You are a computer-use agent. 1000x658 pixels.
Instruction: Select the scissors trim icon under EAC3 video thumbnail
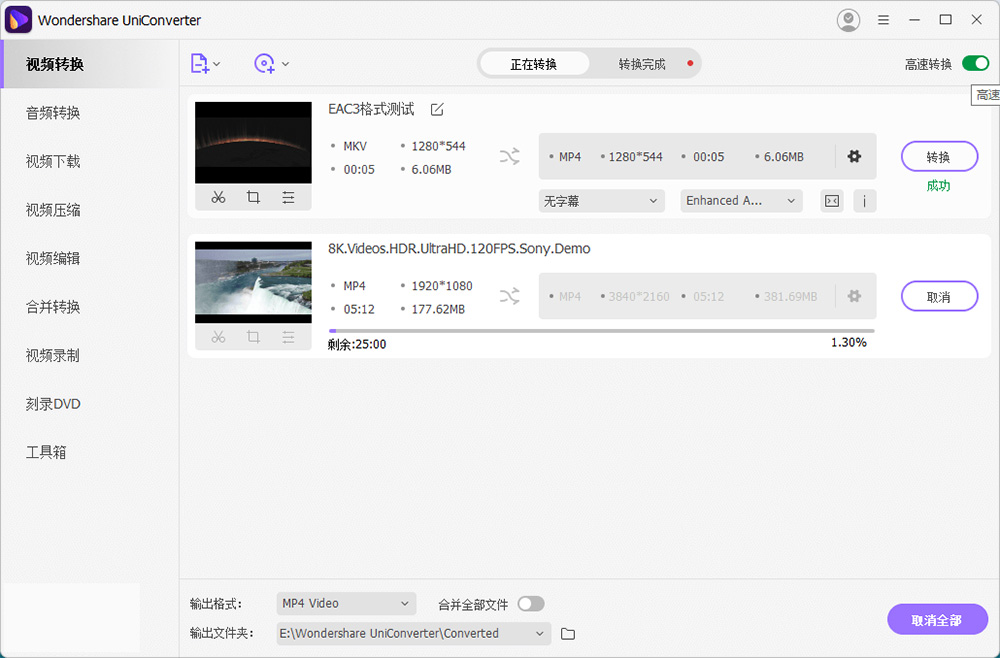[218, 197]
